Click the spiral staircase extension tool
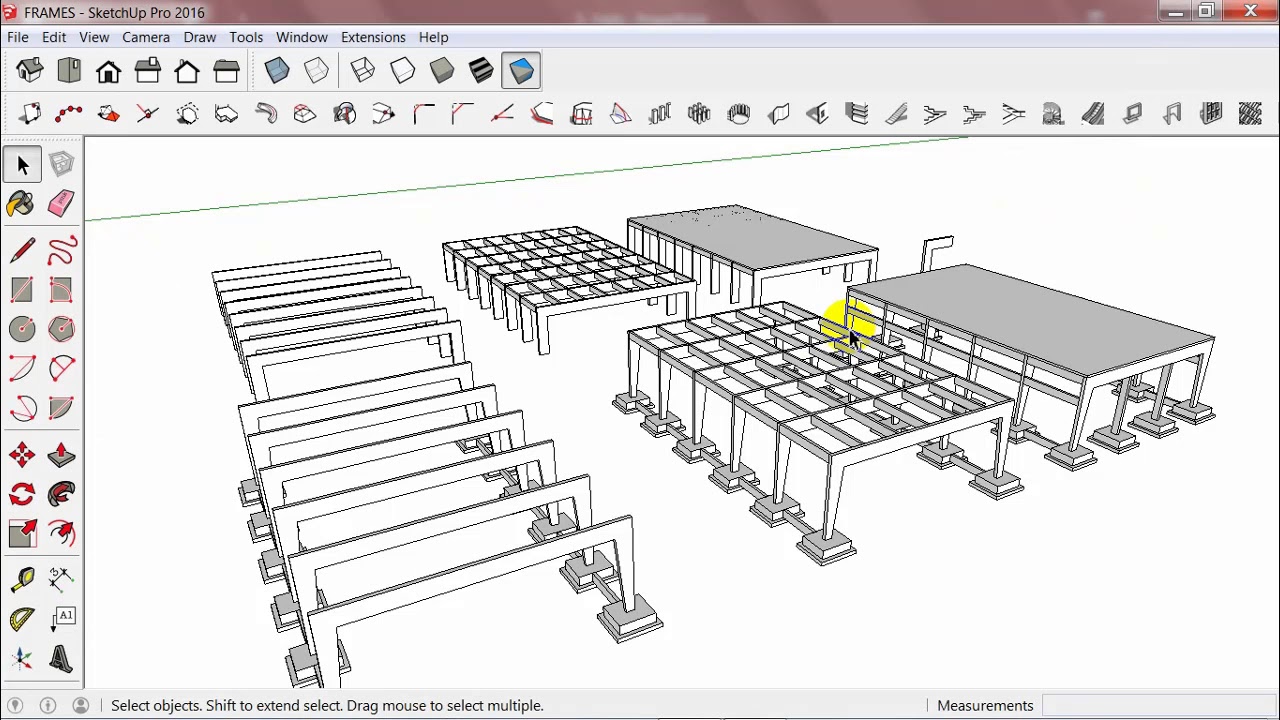 [1053, 114]
